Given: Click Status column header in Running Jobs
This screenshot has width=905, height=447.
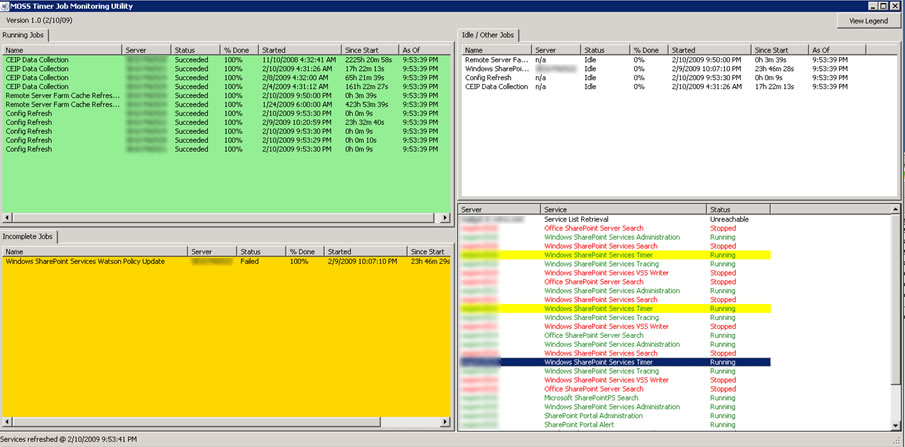Looking at the screenshot, I should pos(196,50).
